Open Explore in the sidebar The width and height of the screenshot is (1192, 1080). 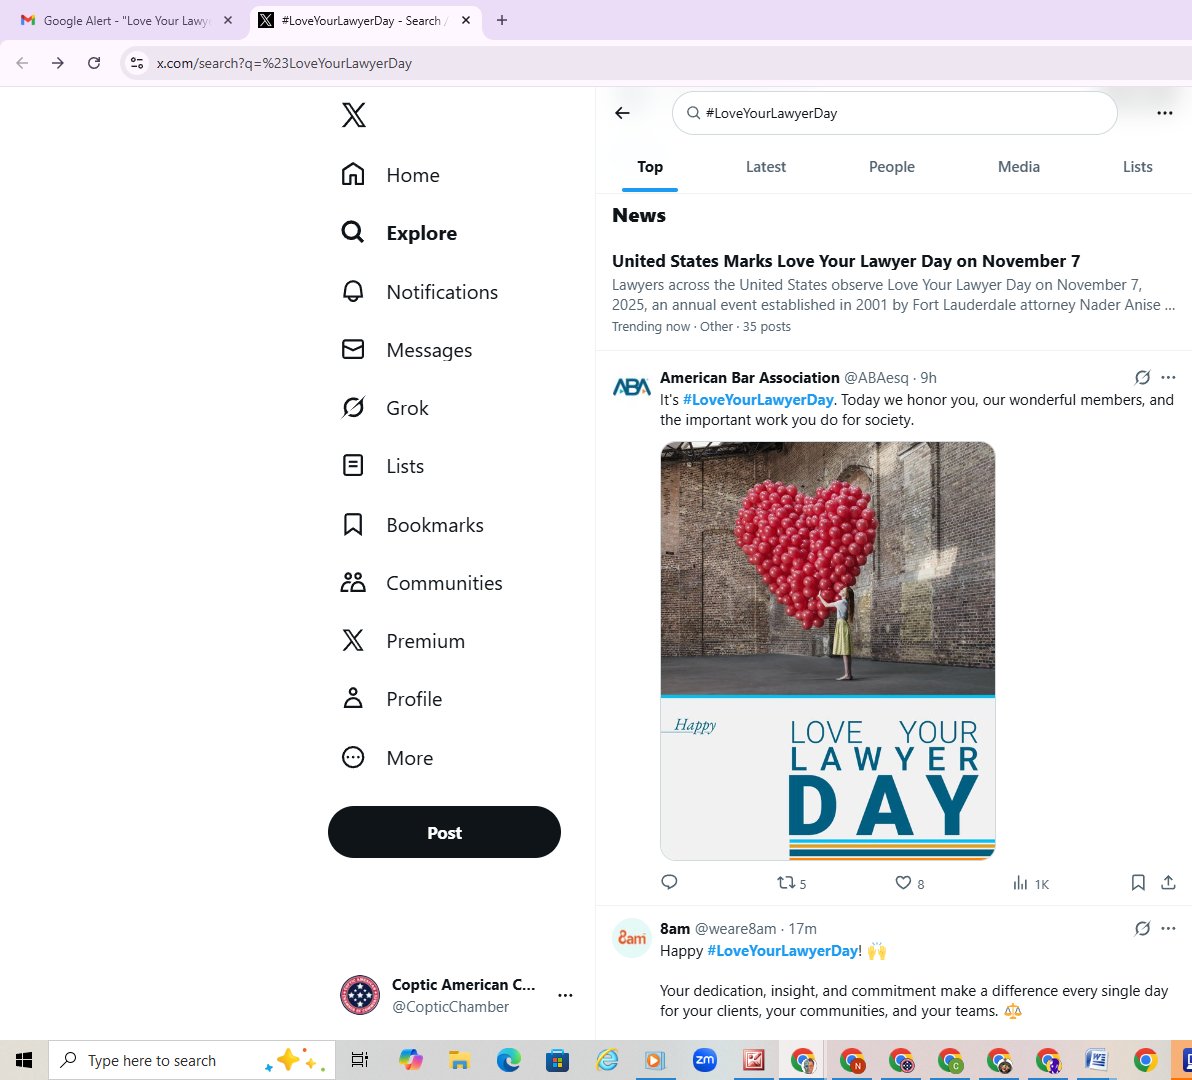[x=399, y=233]
